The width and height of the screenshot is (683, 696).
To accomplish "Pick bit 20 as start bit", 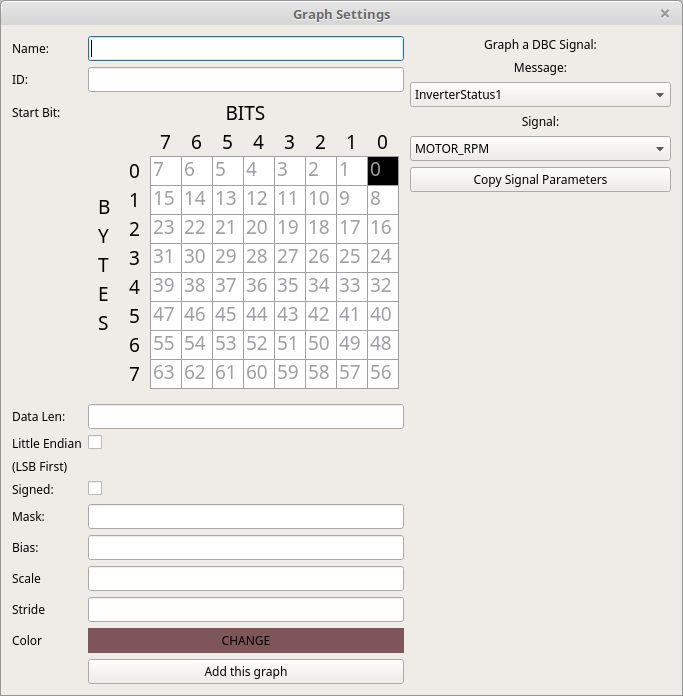I will [259, 229].
